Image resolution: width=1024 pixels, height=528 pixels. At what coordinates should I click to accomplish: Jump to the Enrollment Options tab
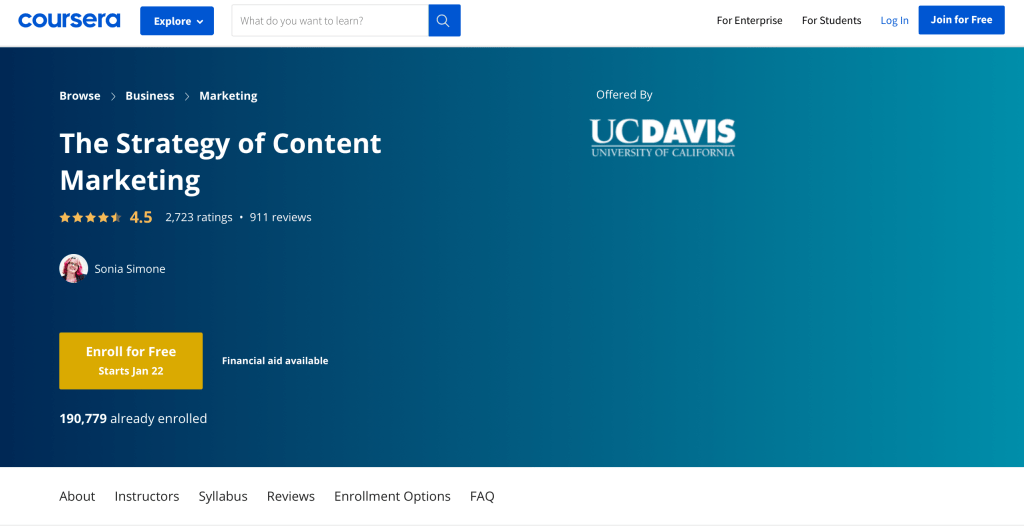[x=392, y=496]
